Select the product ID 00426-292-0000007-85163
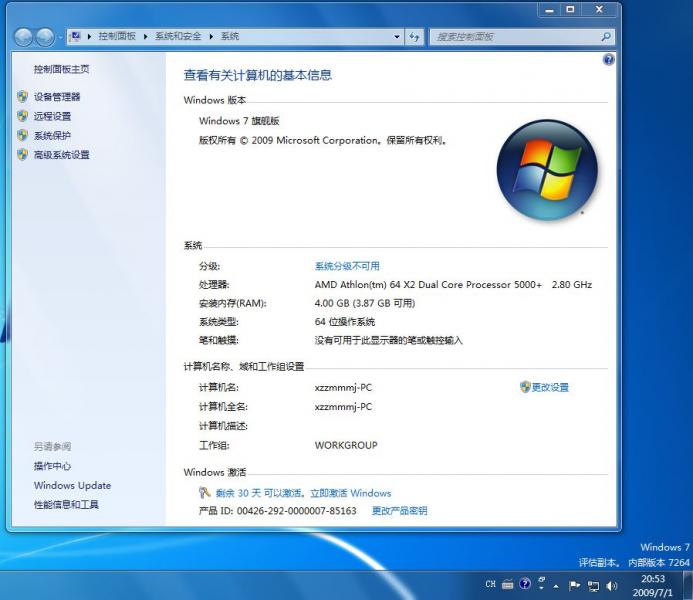 [x=297, y=511]
